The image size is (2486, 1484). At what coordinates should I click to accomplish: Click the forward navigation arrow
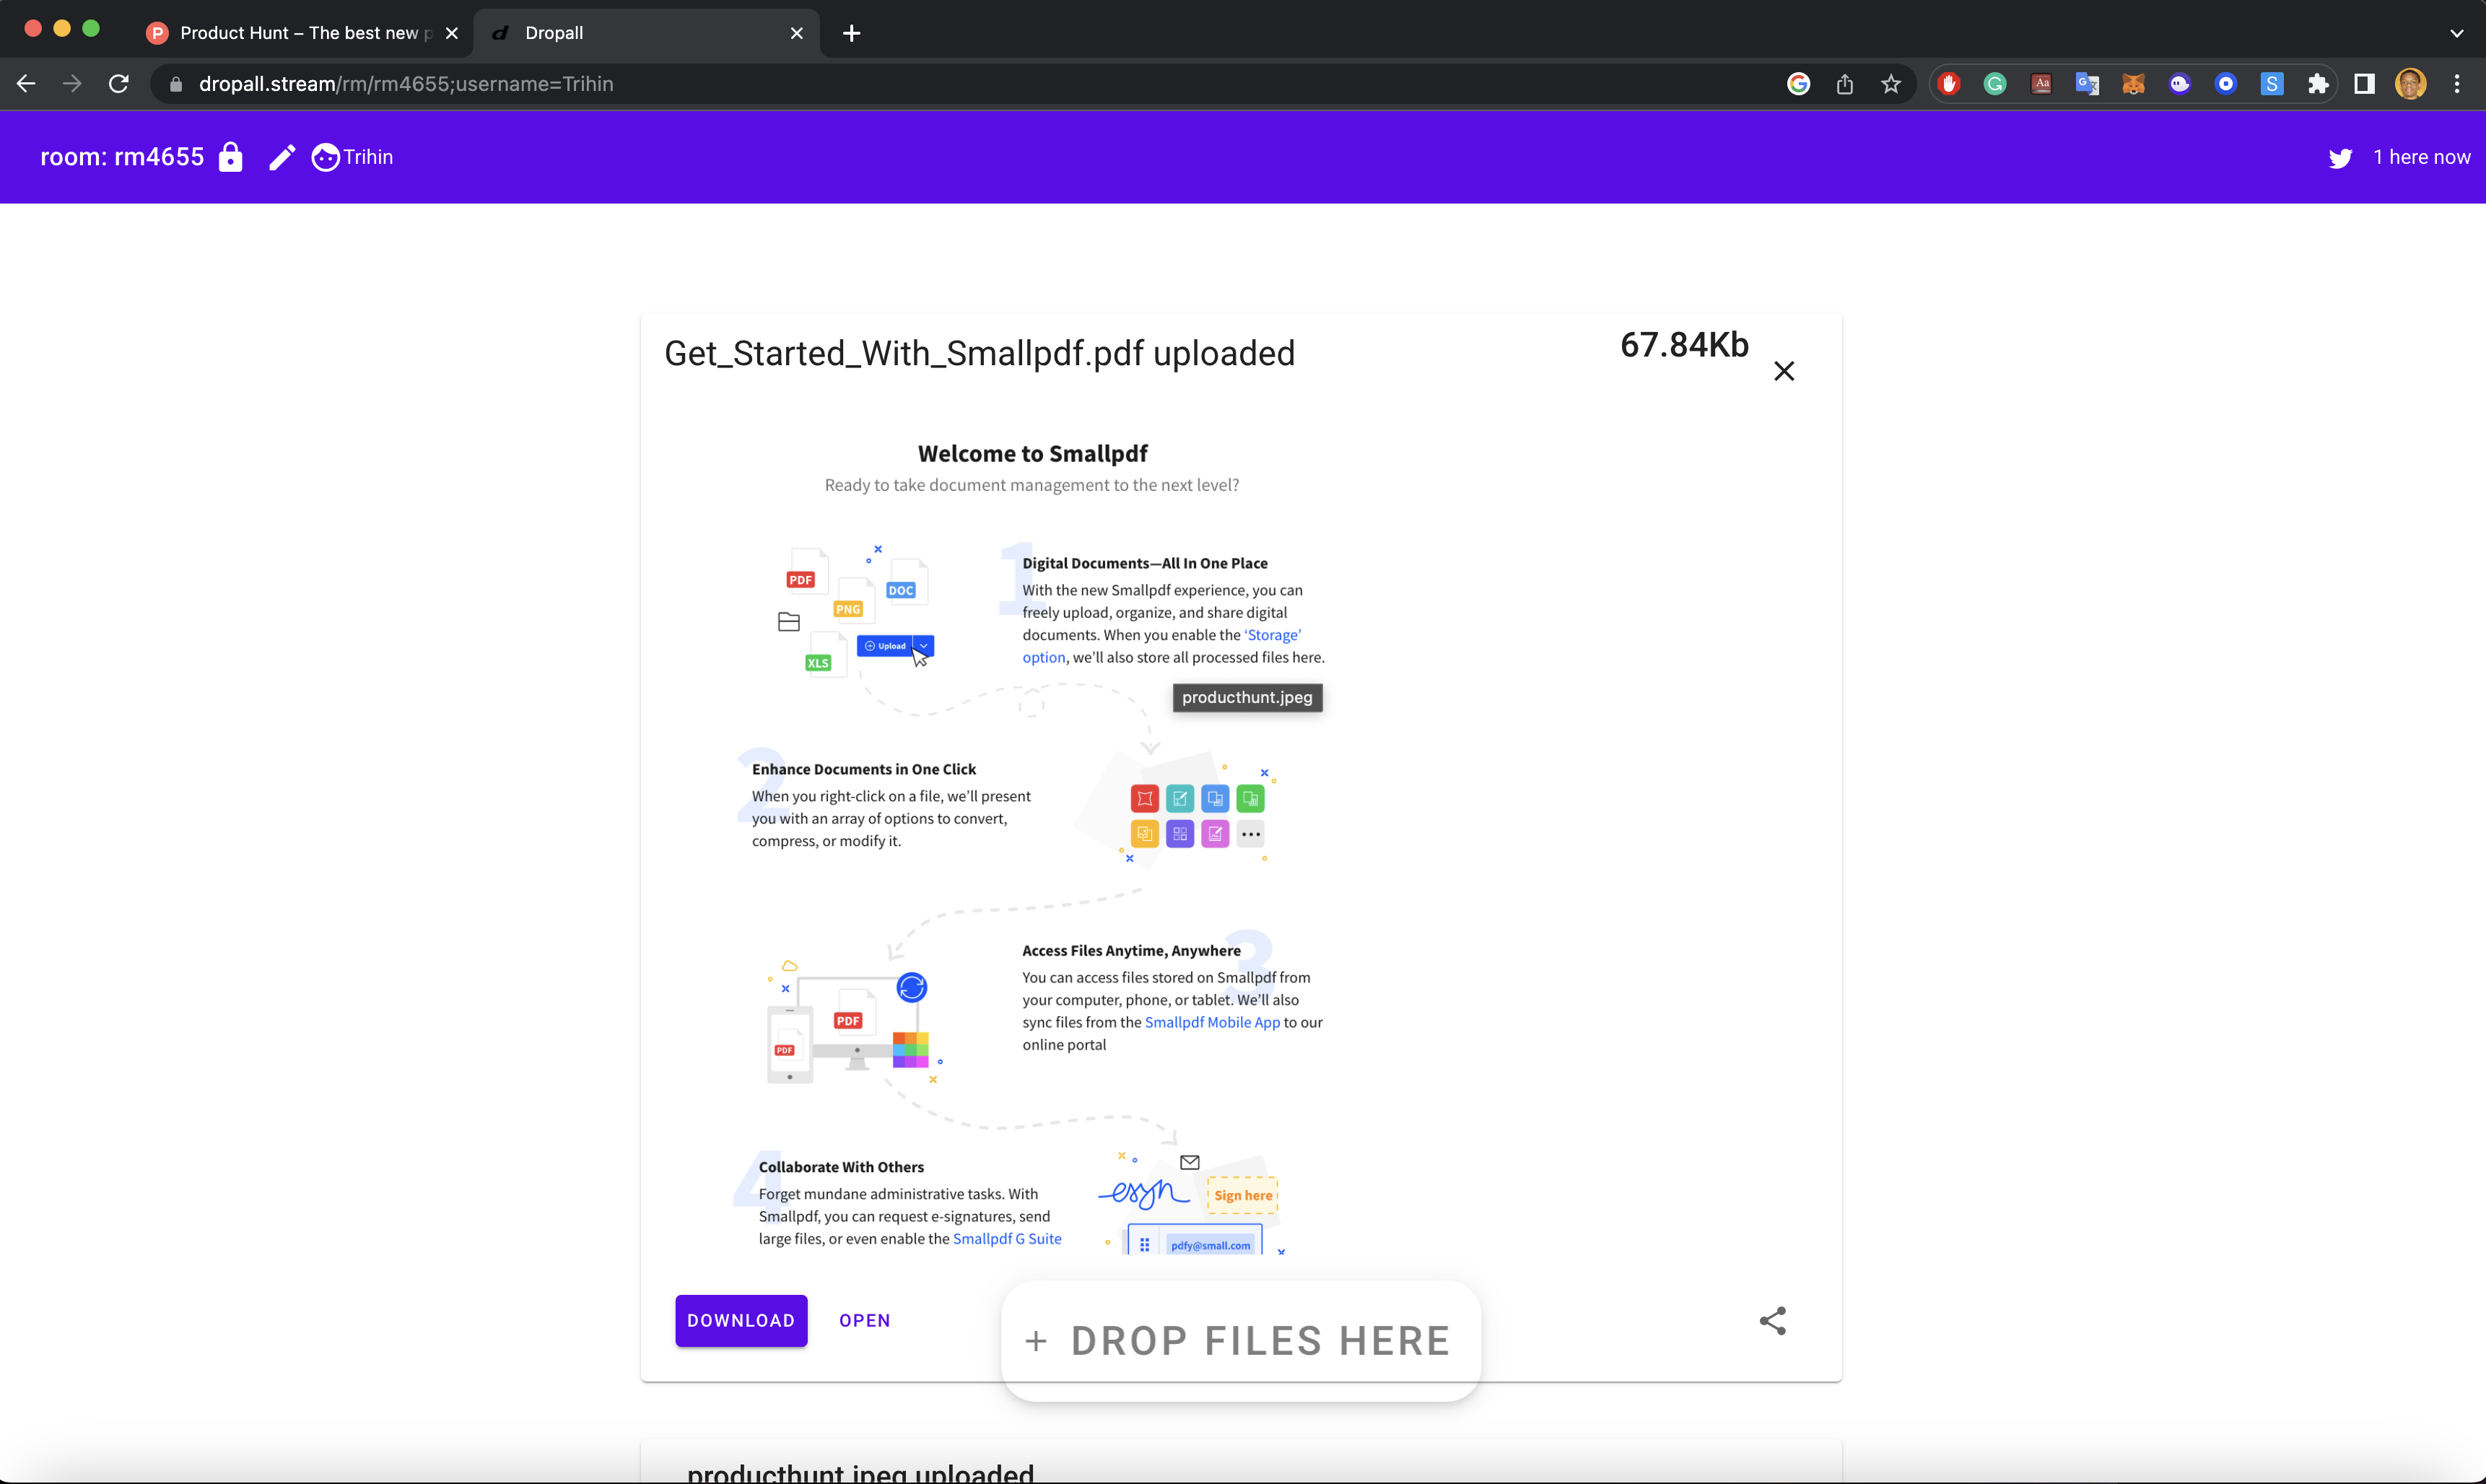click(72, 84)
